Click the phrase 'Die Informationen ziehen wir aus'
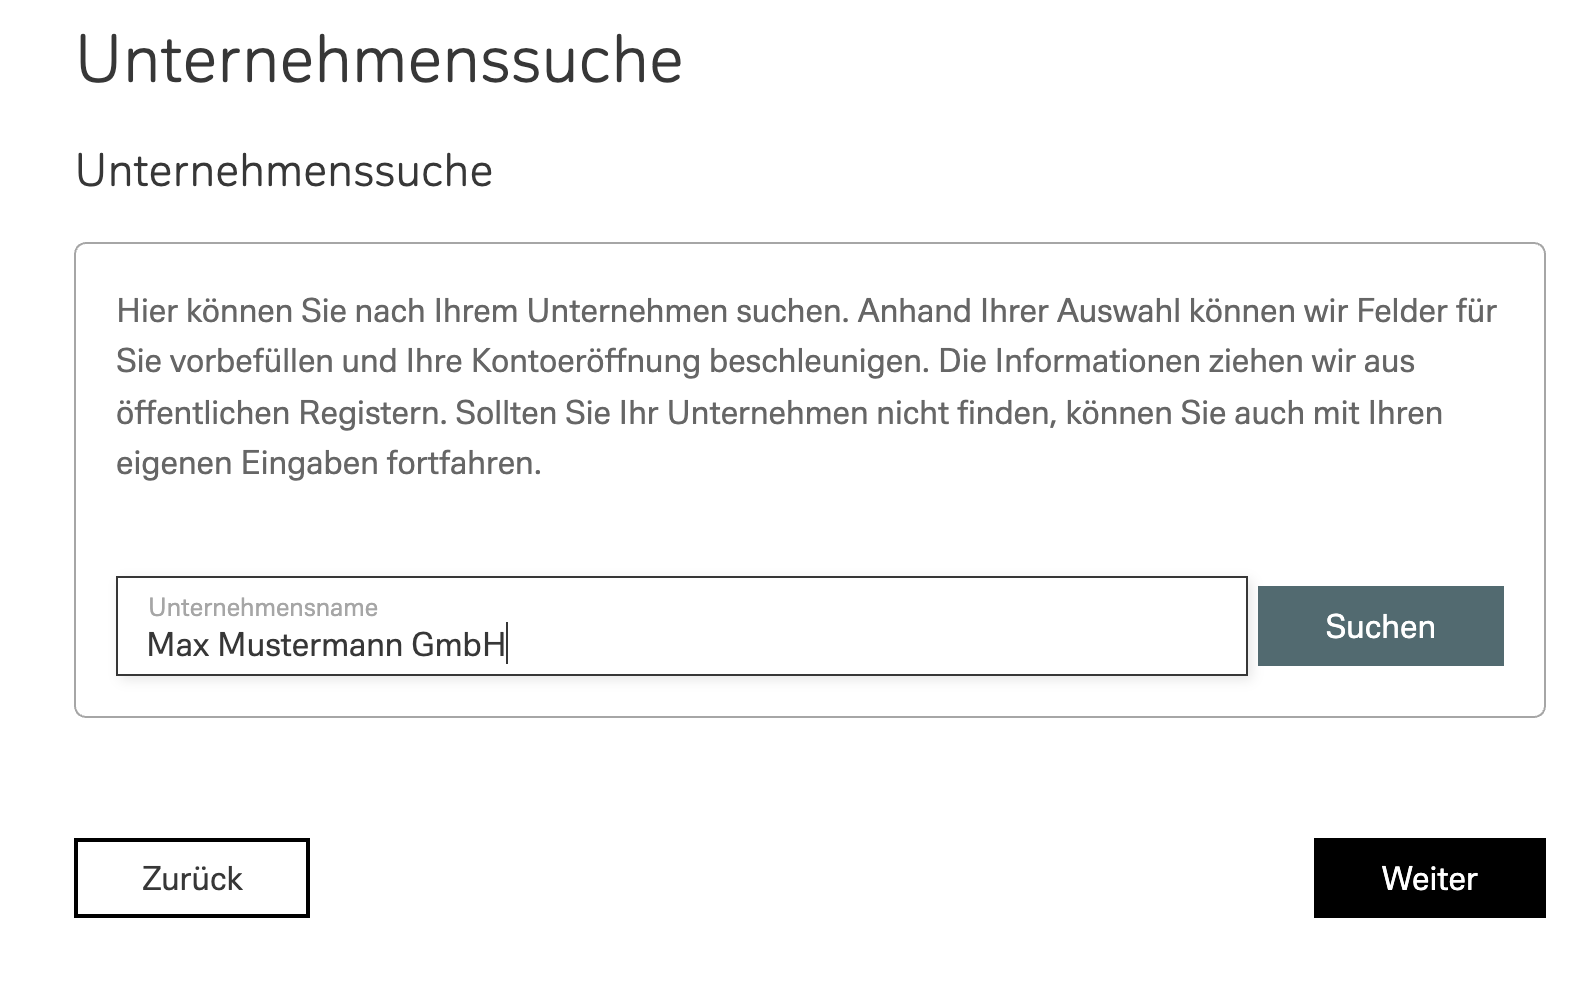Viewport: 1586px width, 988px height. click(1176, 361)
